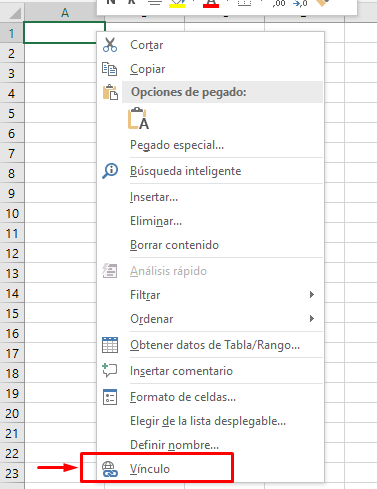Screen dimensions: 377x489
Task: Click the Cortar scissors icon
Action: [110, 45]
